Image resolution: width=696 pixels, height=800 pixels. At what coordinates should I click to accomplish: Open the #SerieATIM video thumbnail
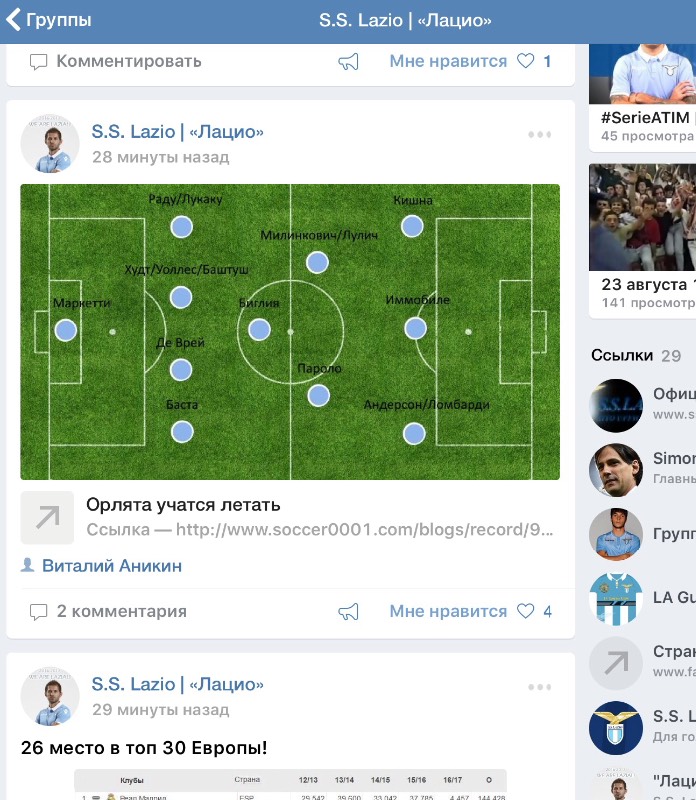point(642,74)
